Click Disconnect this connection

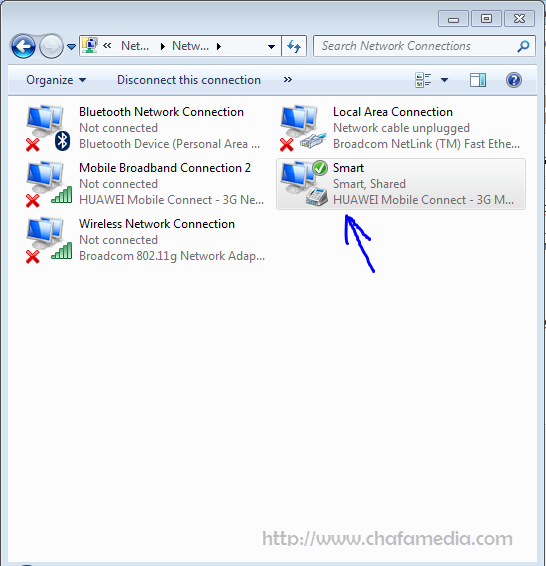189,80
